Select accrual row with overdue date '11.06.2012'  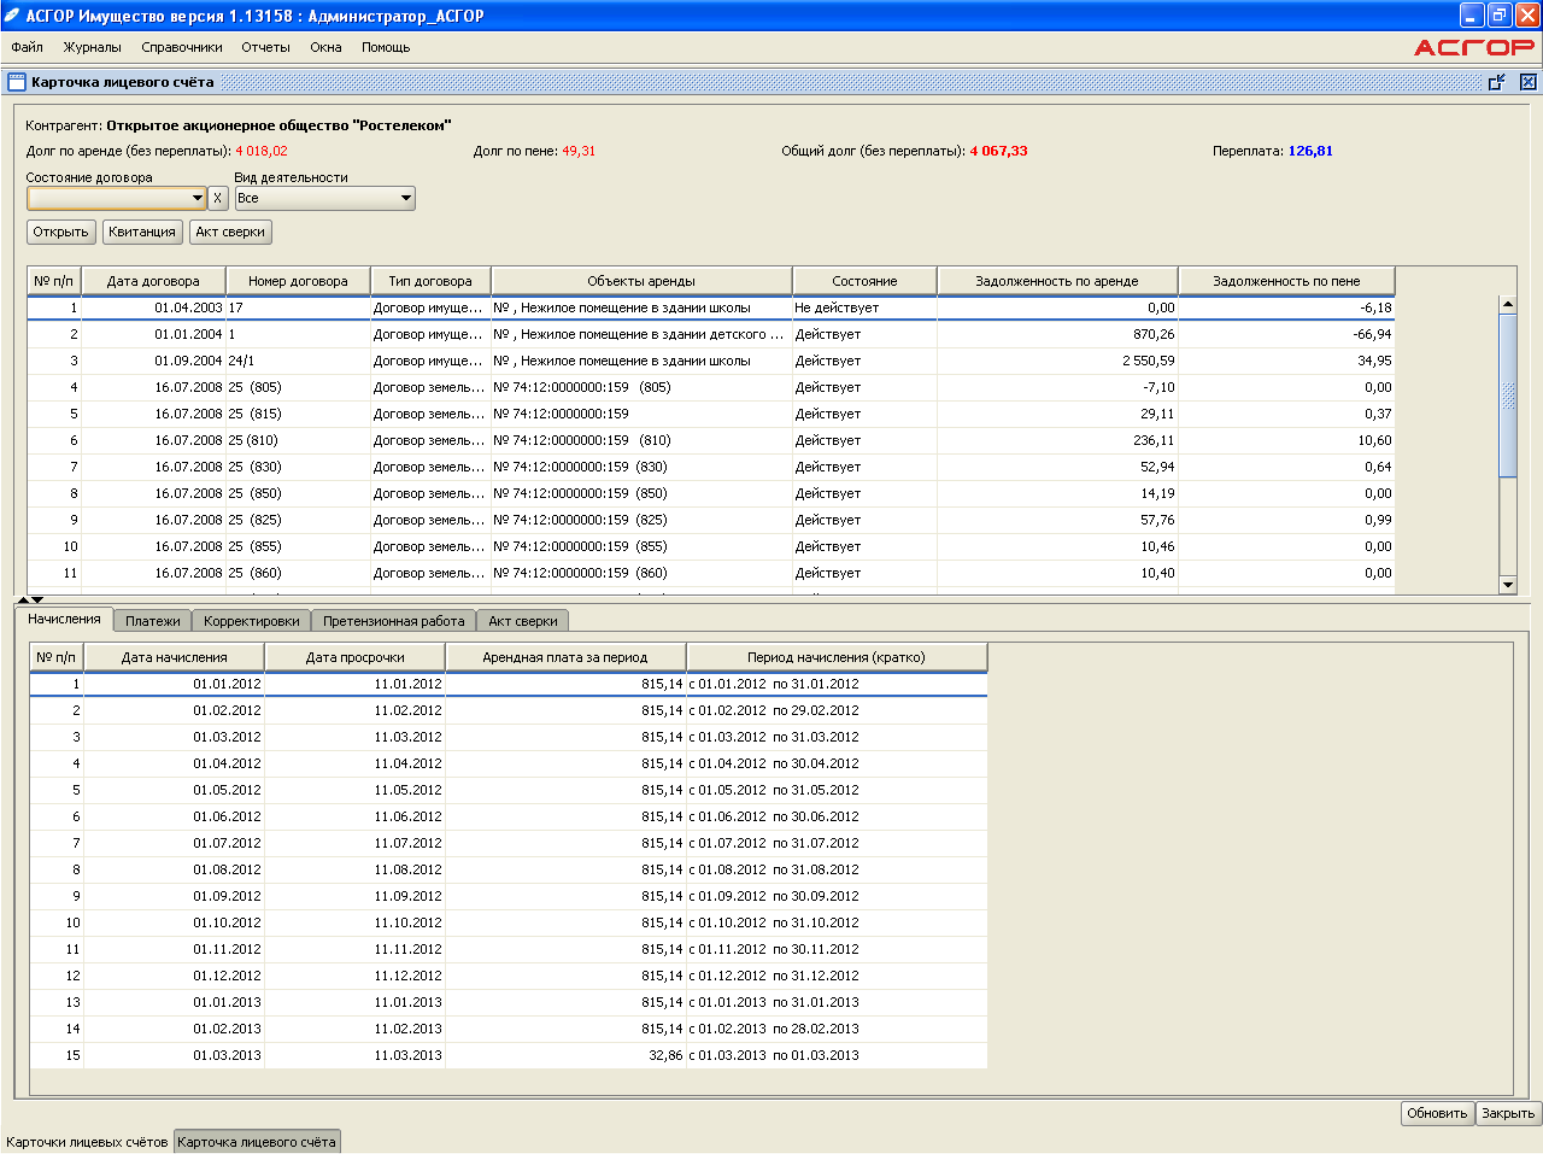(x=508, y=816)
